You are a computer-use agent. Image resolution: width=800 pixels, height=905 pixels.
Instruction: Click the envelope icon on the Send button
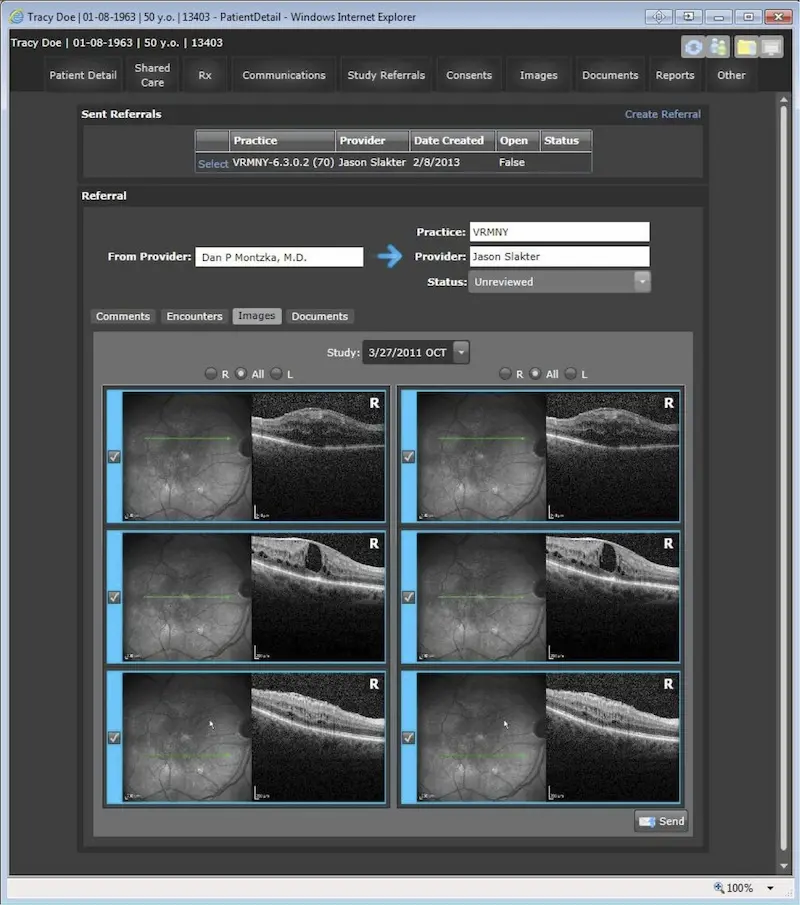coord(646,821)
